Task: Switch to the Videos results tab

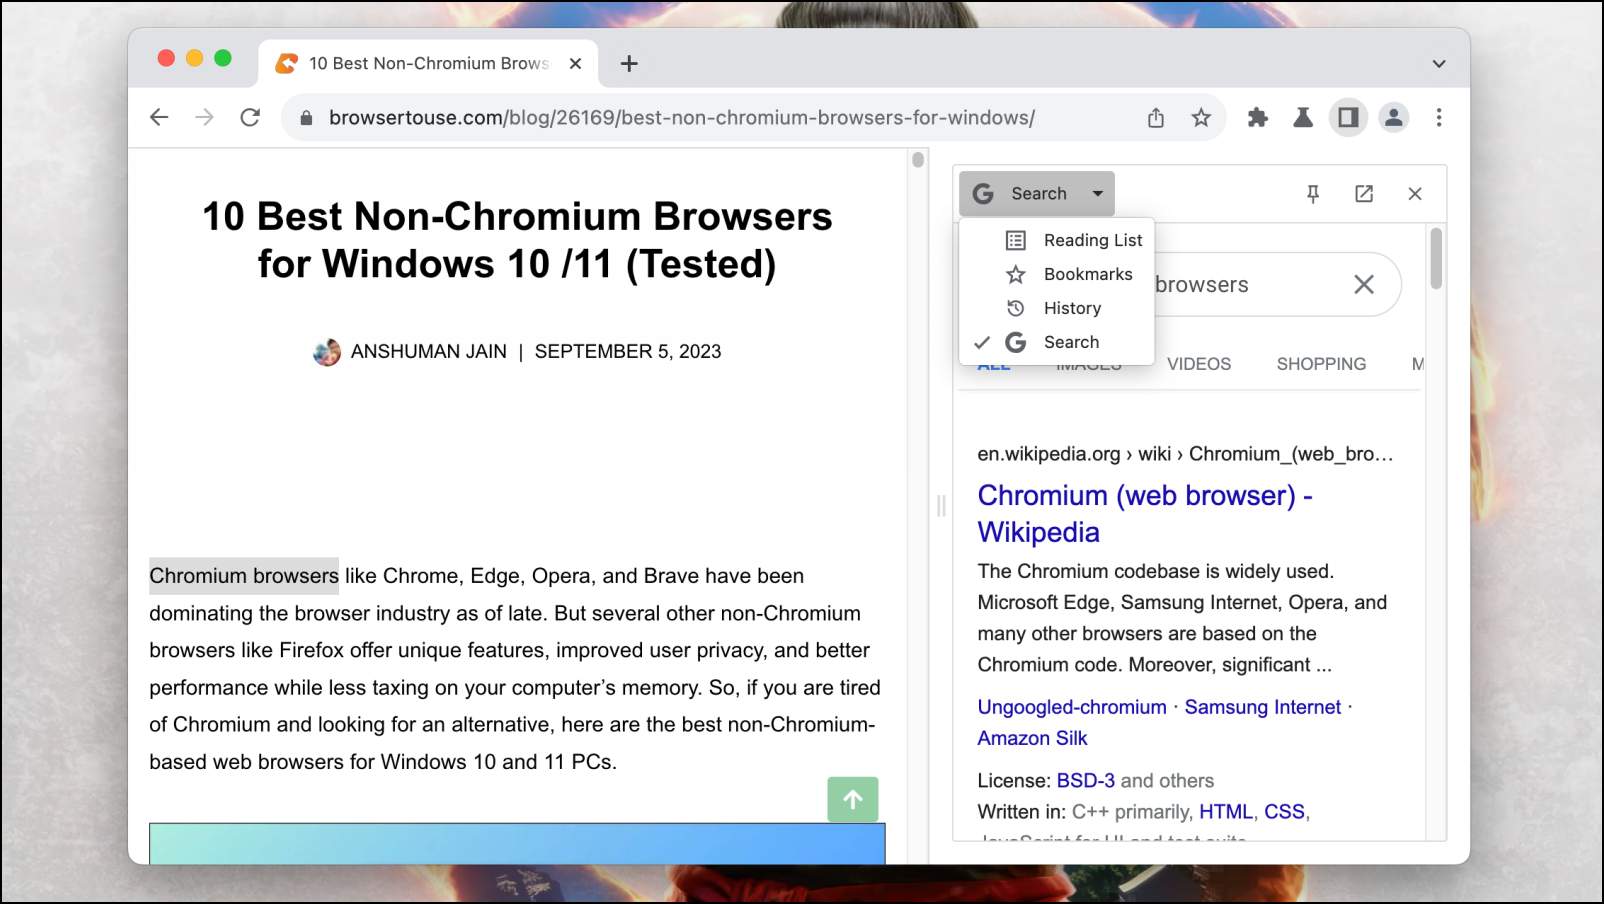Action: (1199, 364)
